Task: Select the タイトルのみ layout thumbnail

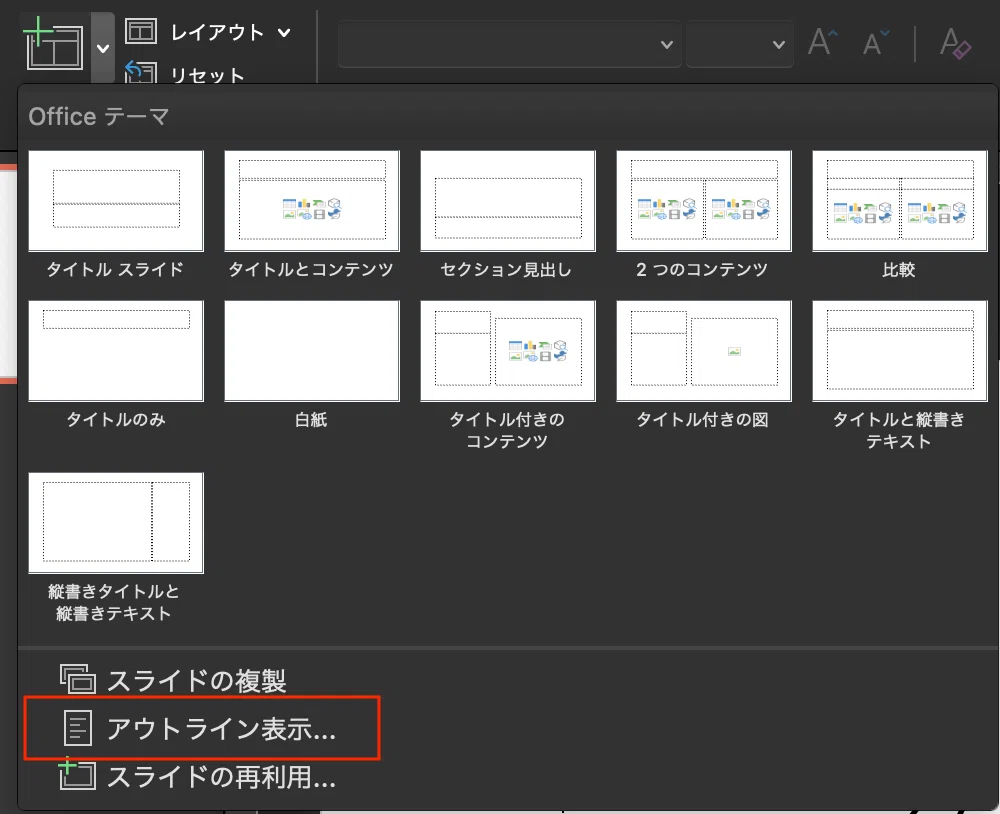Action: [116, 351]
